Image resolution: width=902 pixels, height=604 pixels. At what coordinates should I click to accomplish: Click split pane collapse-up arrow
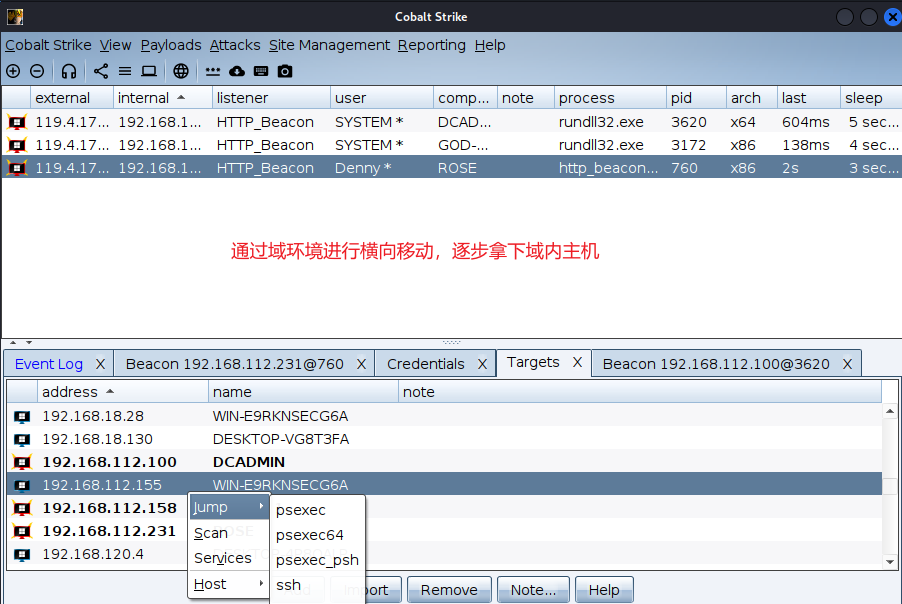[13, 342]
